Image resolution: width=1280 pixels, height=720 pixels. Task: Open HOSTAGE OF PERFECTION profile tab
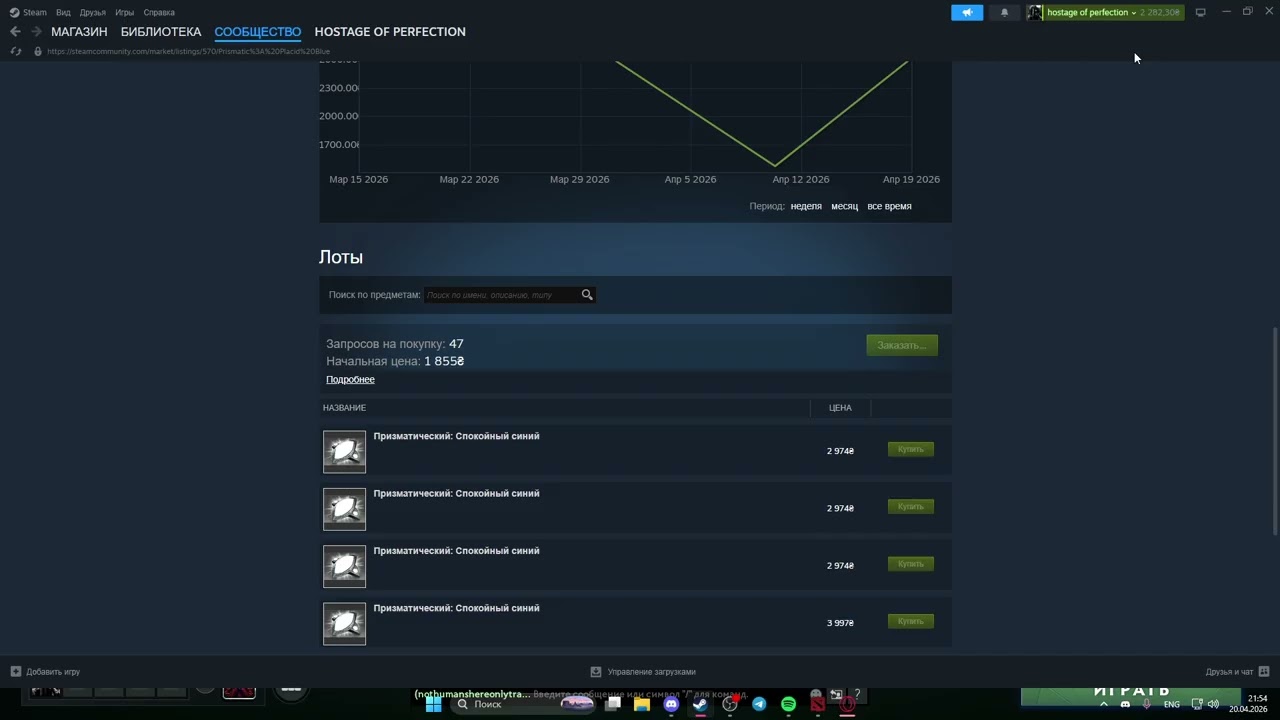pos(390,32)
